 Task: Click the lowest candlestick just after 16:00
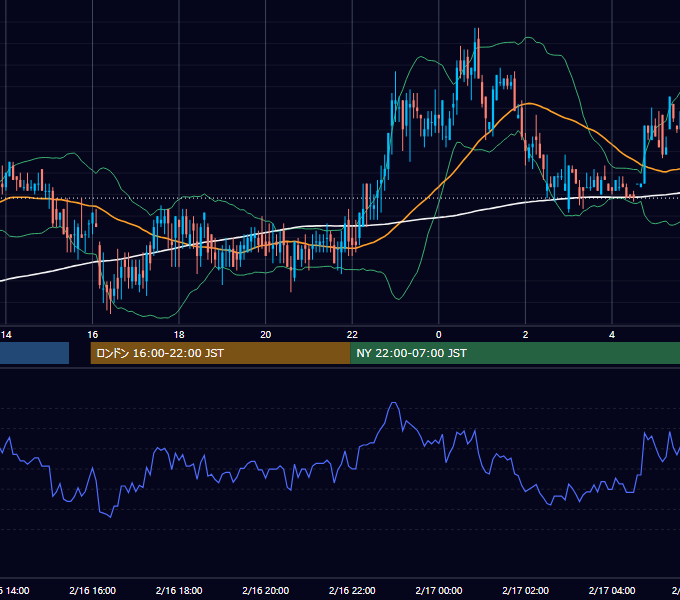click(x=110, y=298)
